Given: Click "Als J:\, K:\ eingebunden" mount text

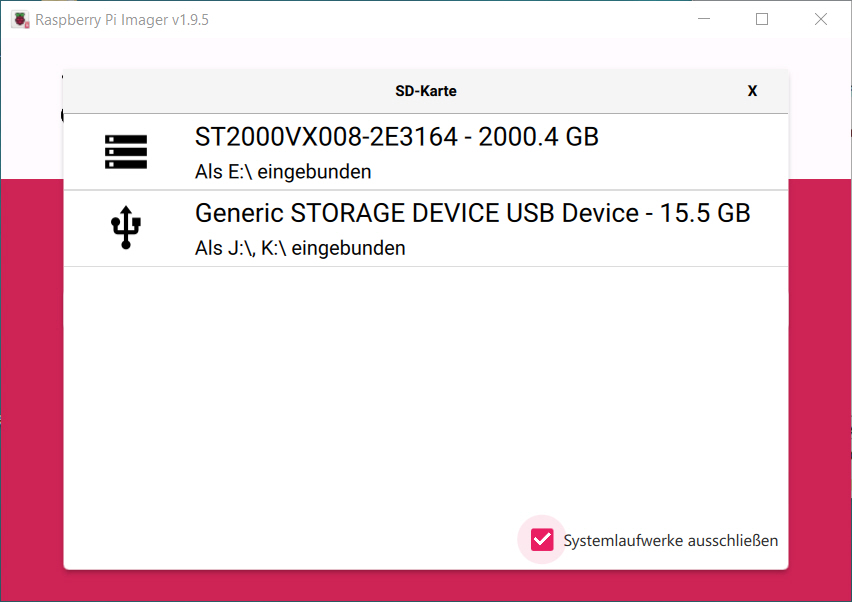Looking at the screenshot, I should pos(300,248).
